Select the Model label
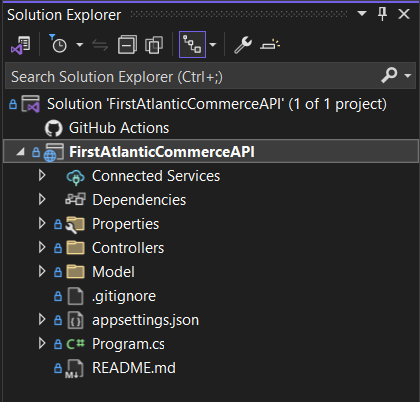Screen dimensions: 420x402 pyautogui.click(x=113, y=272)
